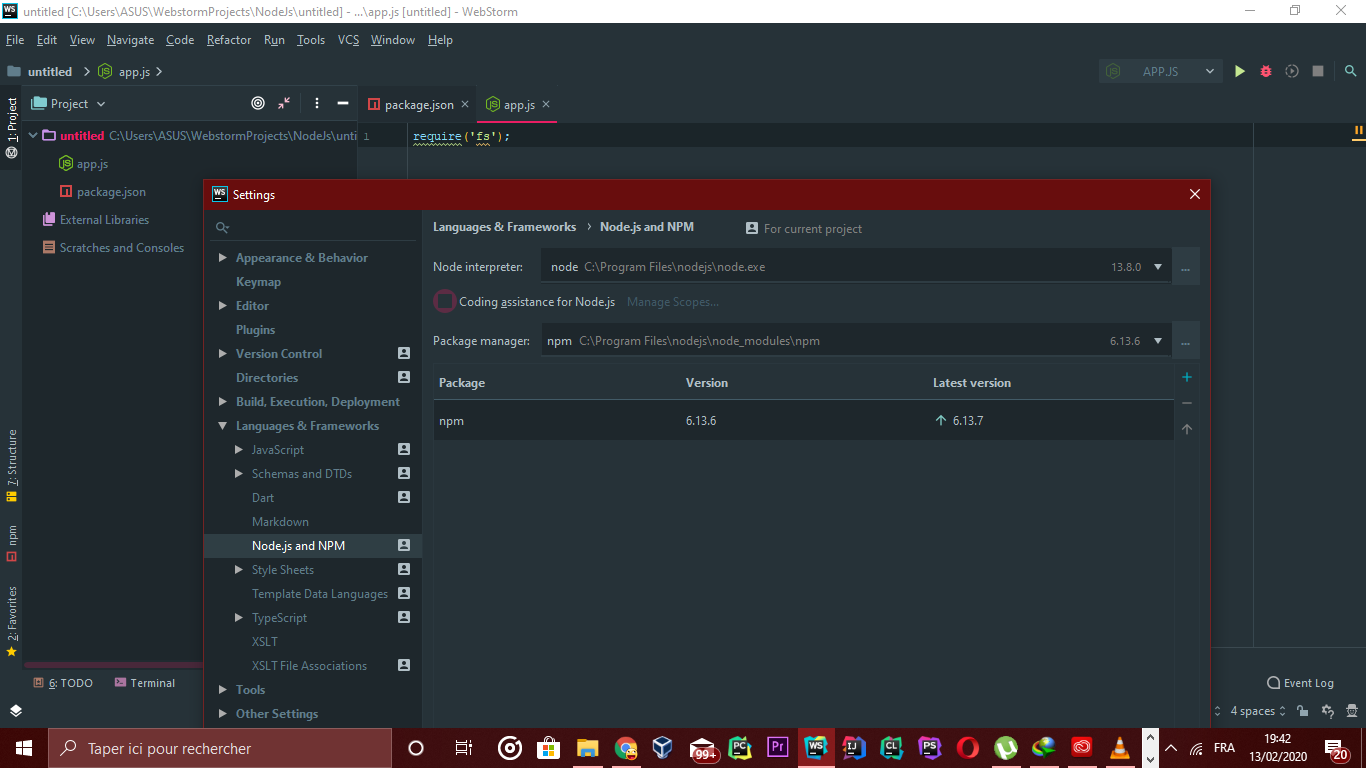Expand the TypeScript settings node
Image resolution: width=1366 pixels, height=768 pixels.
click(239, 618)
